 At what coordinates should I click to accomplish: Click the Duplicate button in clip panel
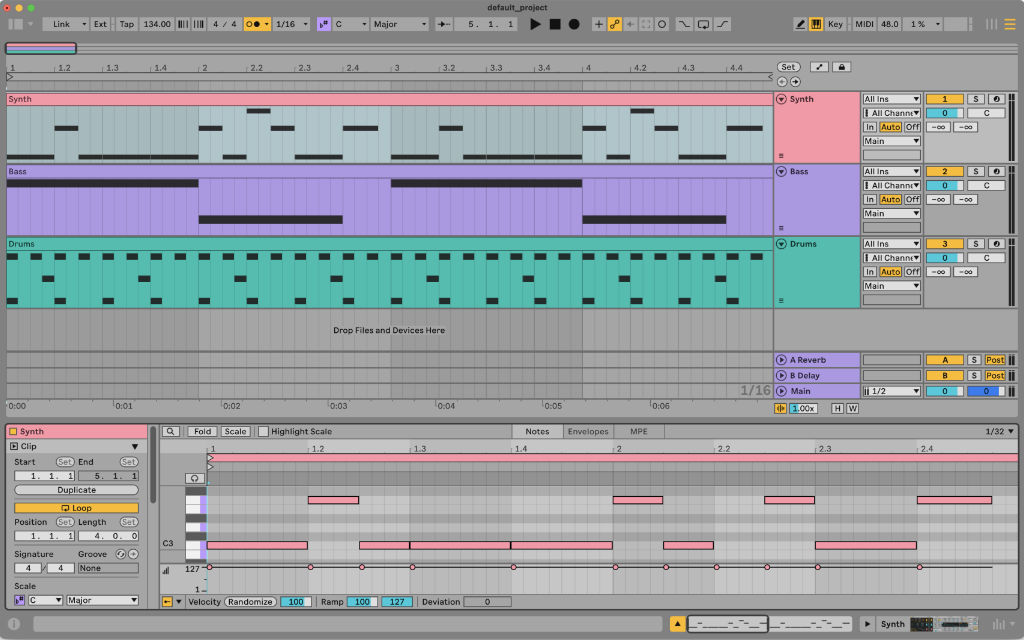[76, 490]
